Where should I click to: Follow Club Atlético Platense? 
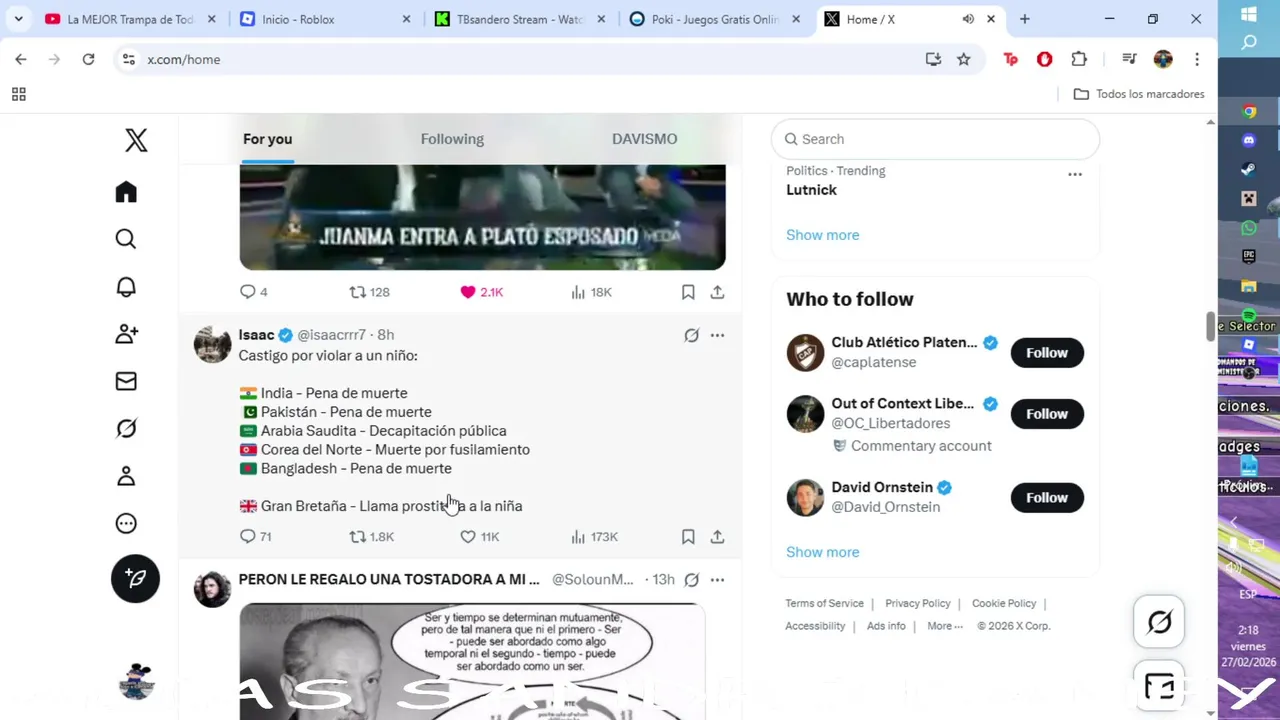pyautogui.click(x=1047, y=352)
